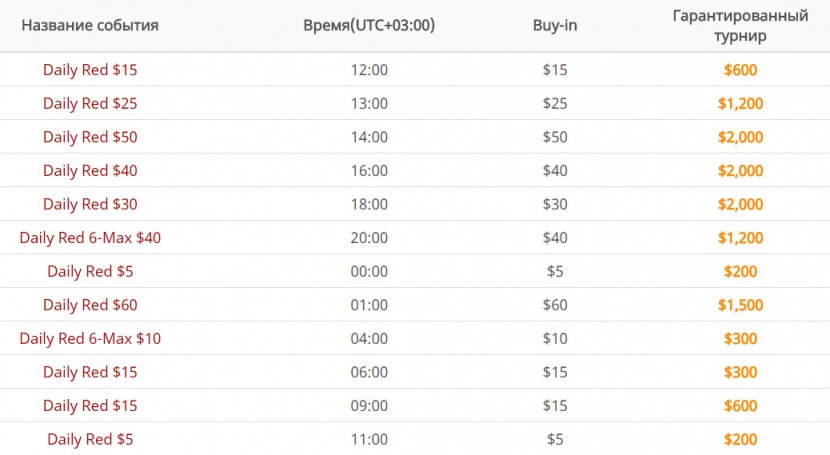Click the Гарантированный турнир column header
The width and height of the screenshot is (830, 455).
pyautogui.click(x=740, y=25)
